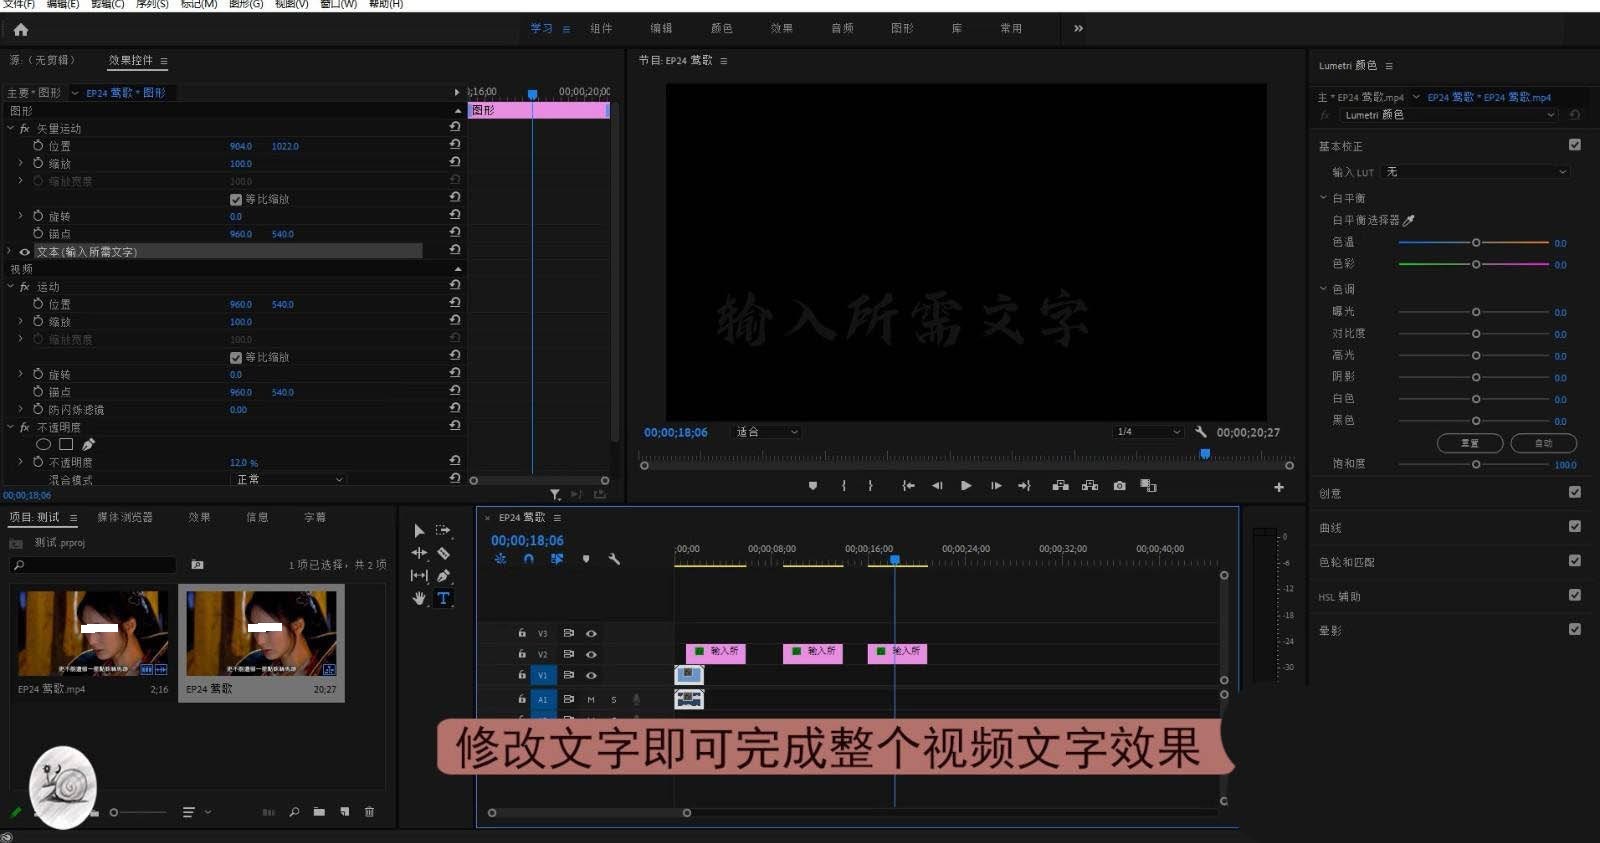
Task: Select the Selection arrow tool
Action: click(419, 531)
